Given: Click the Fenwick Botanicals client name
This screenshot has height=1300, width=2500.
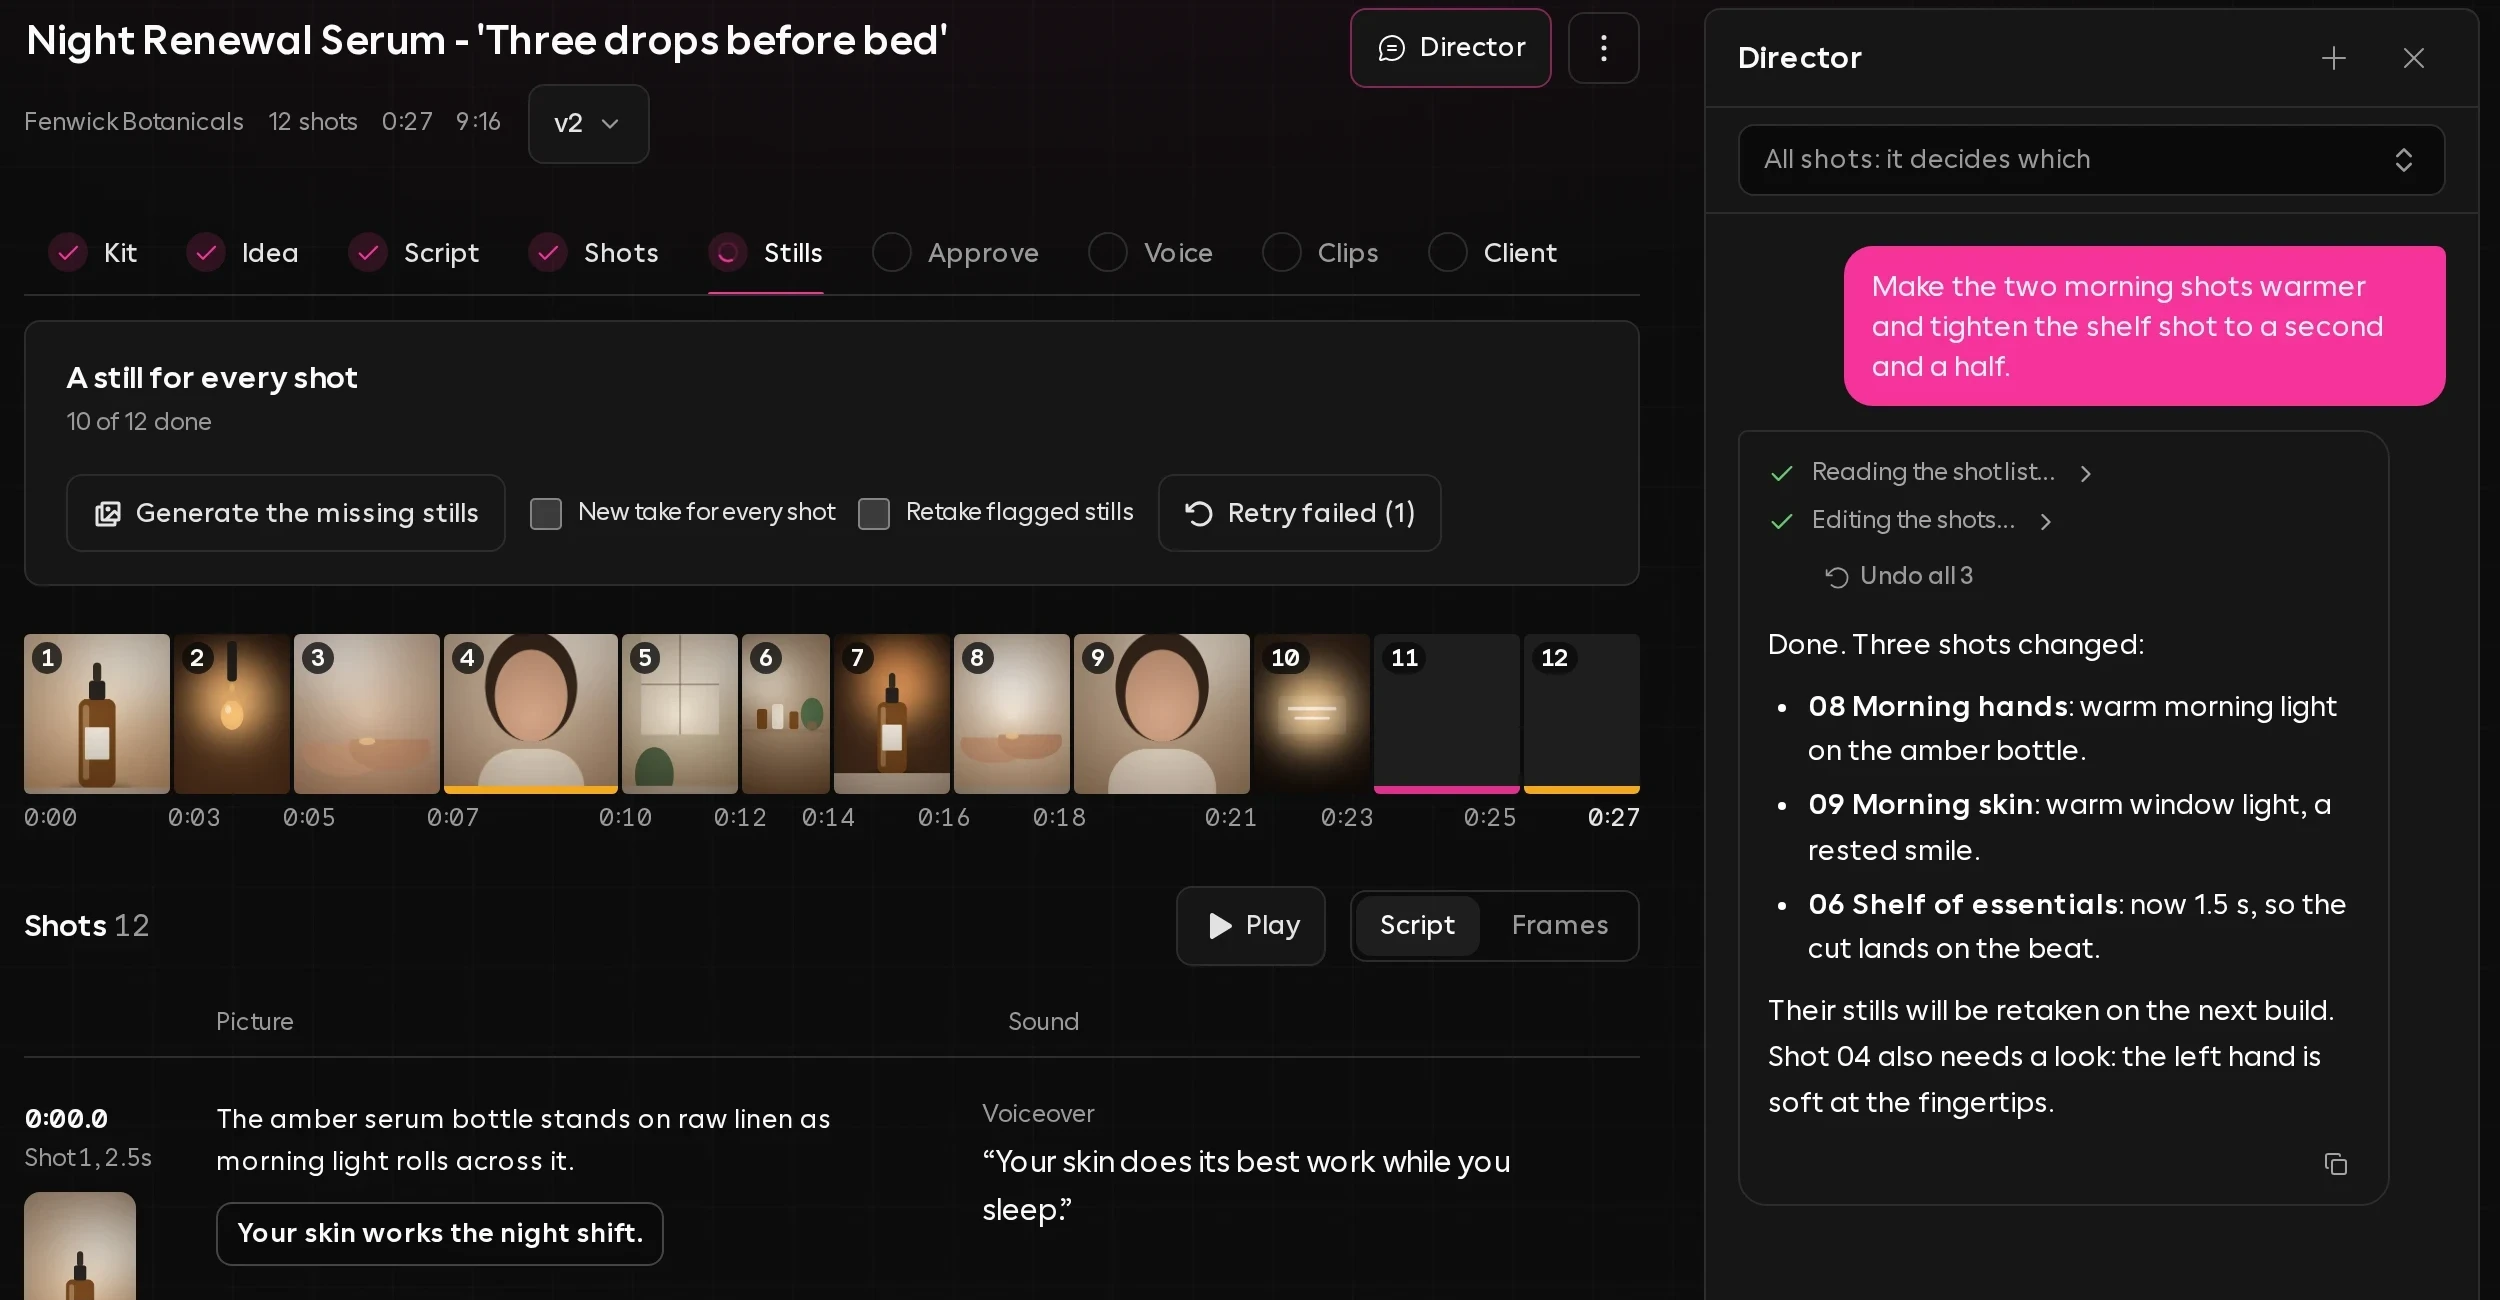Looking at the screenshot, I should click(x=134, y=122).
